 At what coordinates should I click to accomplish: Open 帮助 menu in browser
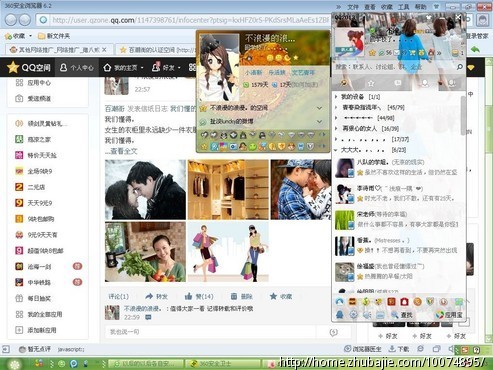pos(420,7)
